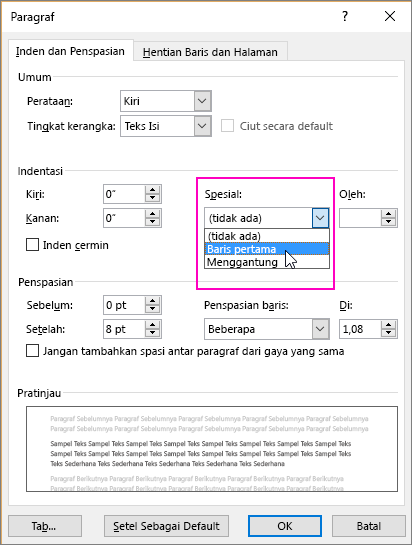The image size is (412, 545).
Task: Click Setel Sebagai Default button
Action: [x=166, y=526]
